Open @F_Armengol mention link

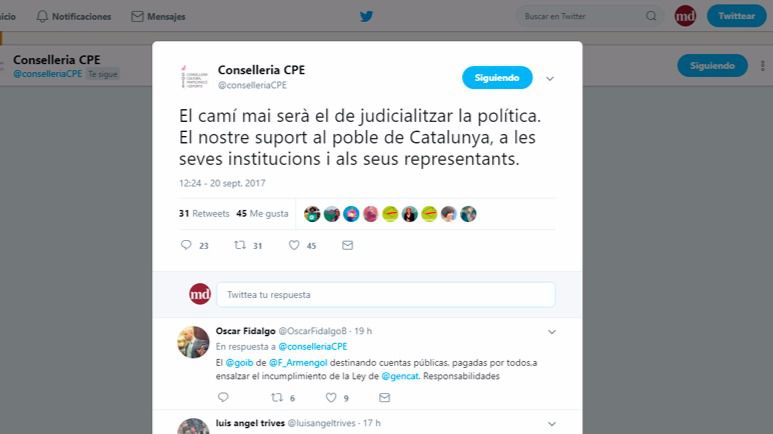[x=298, y=362]
